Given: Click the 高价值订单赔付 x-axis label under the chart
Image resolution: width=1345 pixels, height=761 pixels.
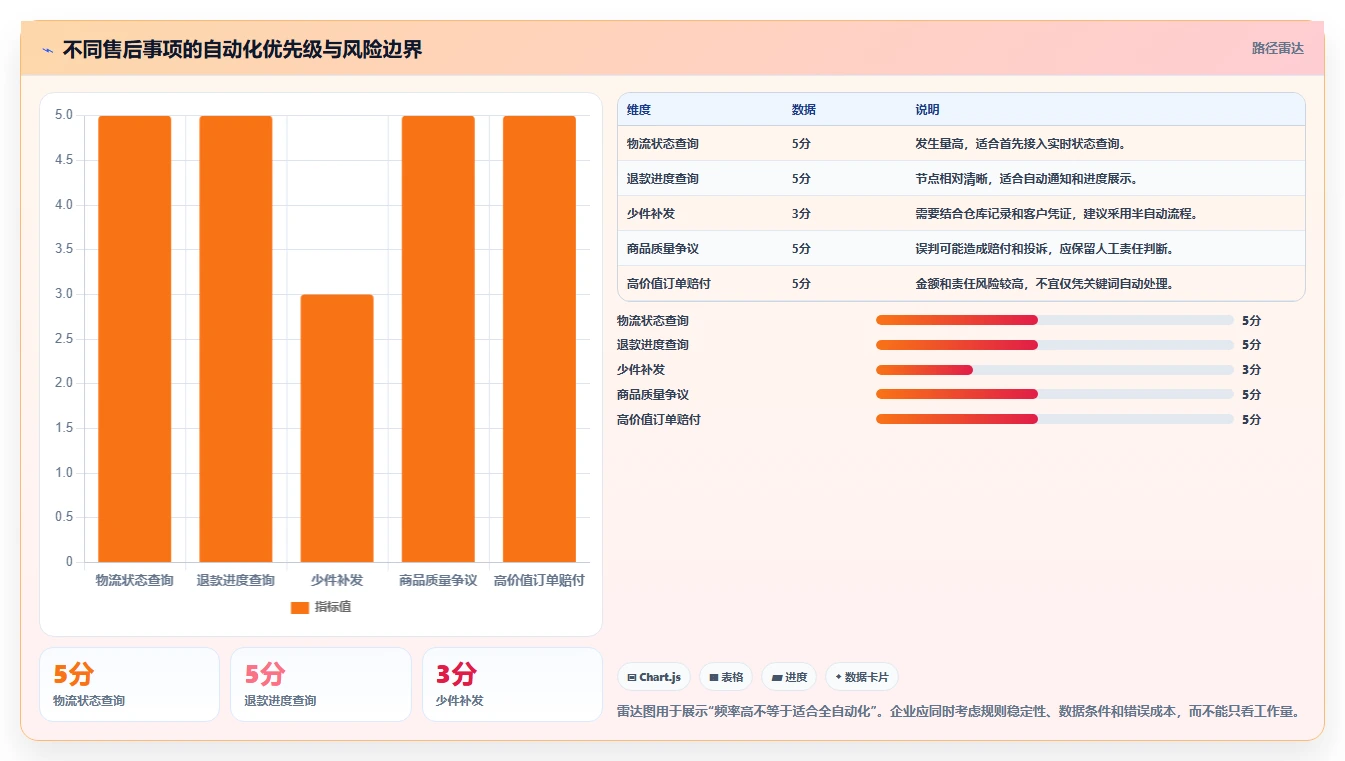Looking at the screenshot, I should 539,580.
